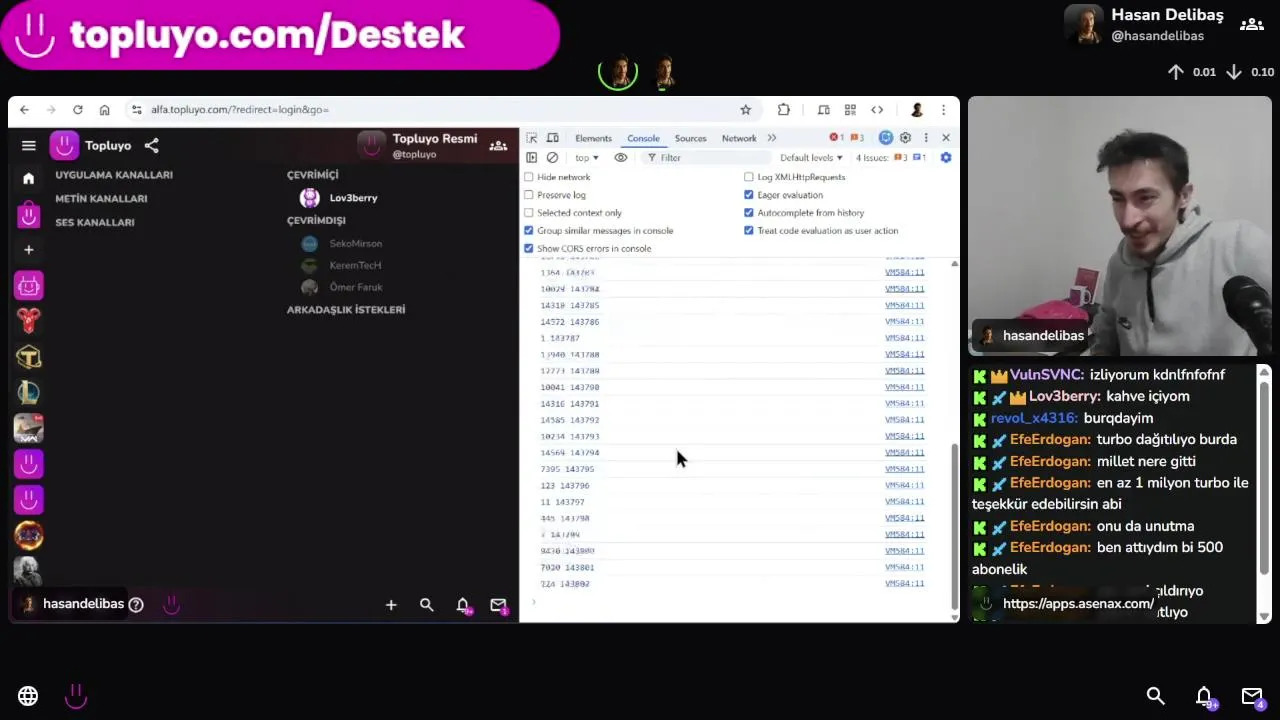Click the red error count badge in DevTools
1280x720 pixels.
pos(837,138)
